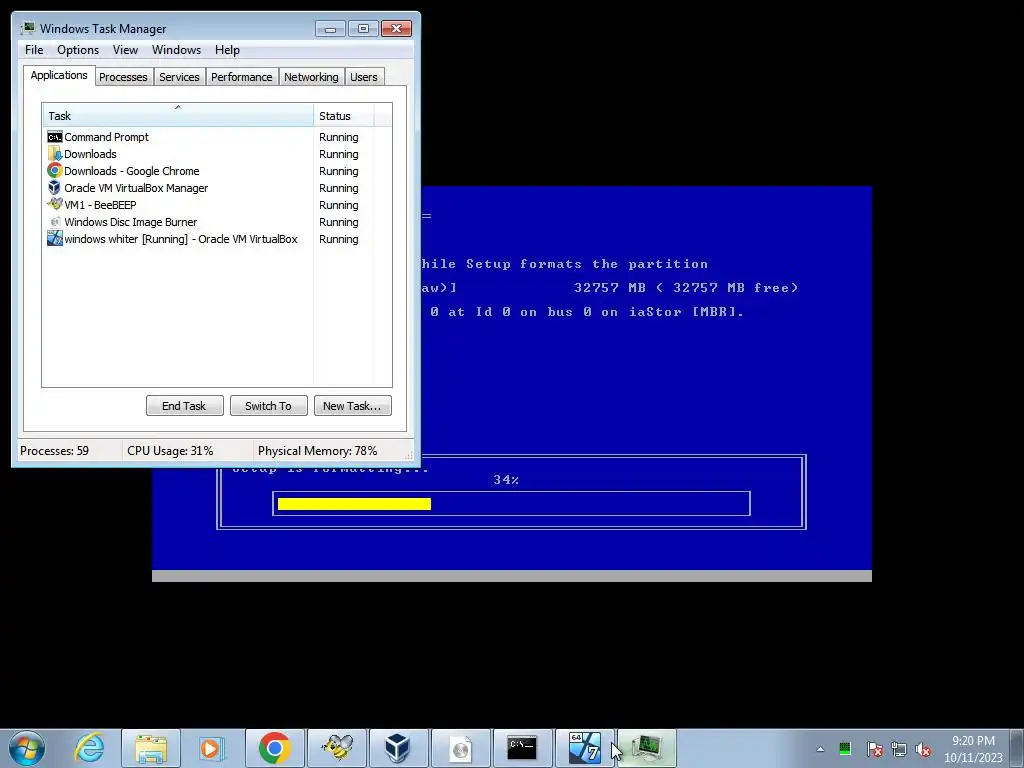Click windows whiter VM icon in task list
This screenshot has width=1024, height=768.
55,239
